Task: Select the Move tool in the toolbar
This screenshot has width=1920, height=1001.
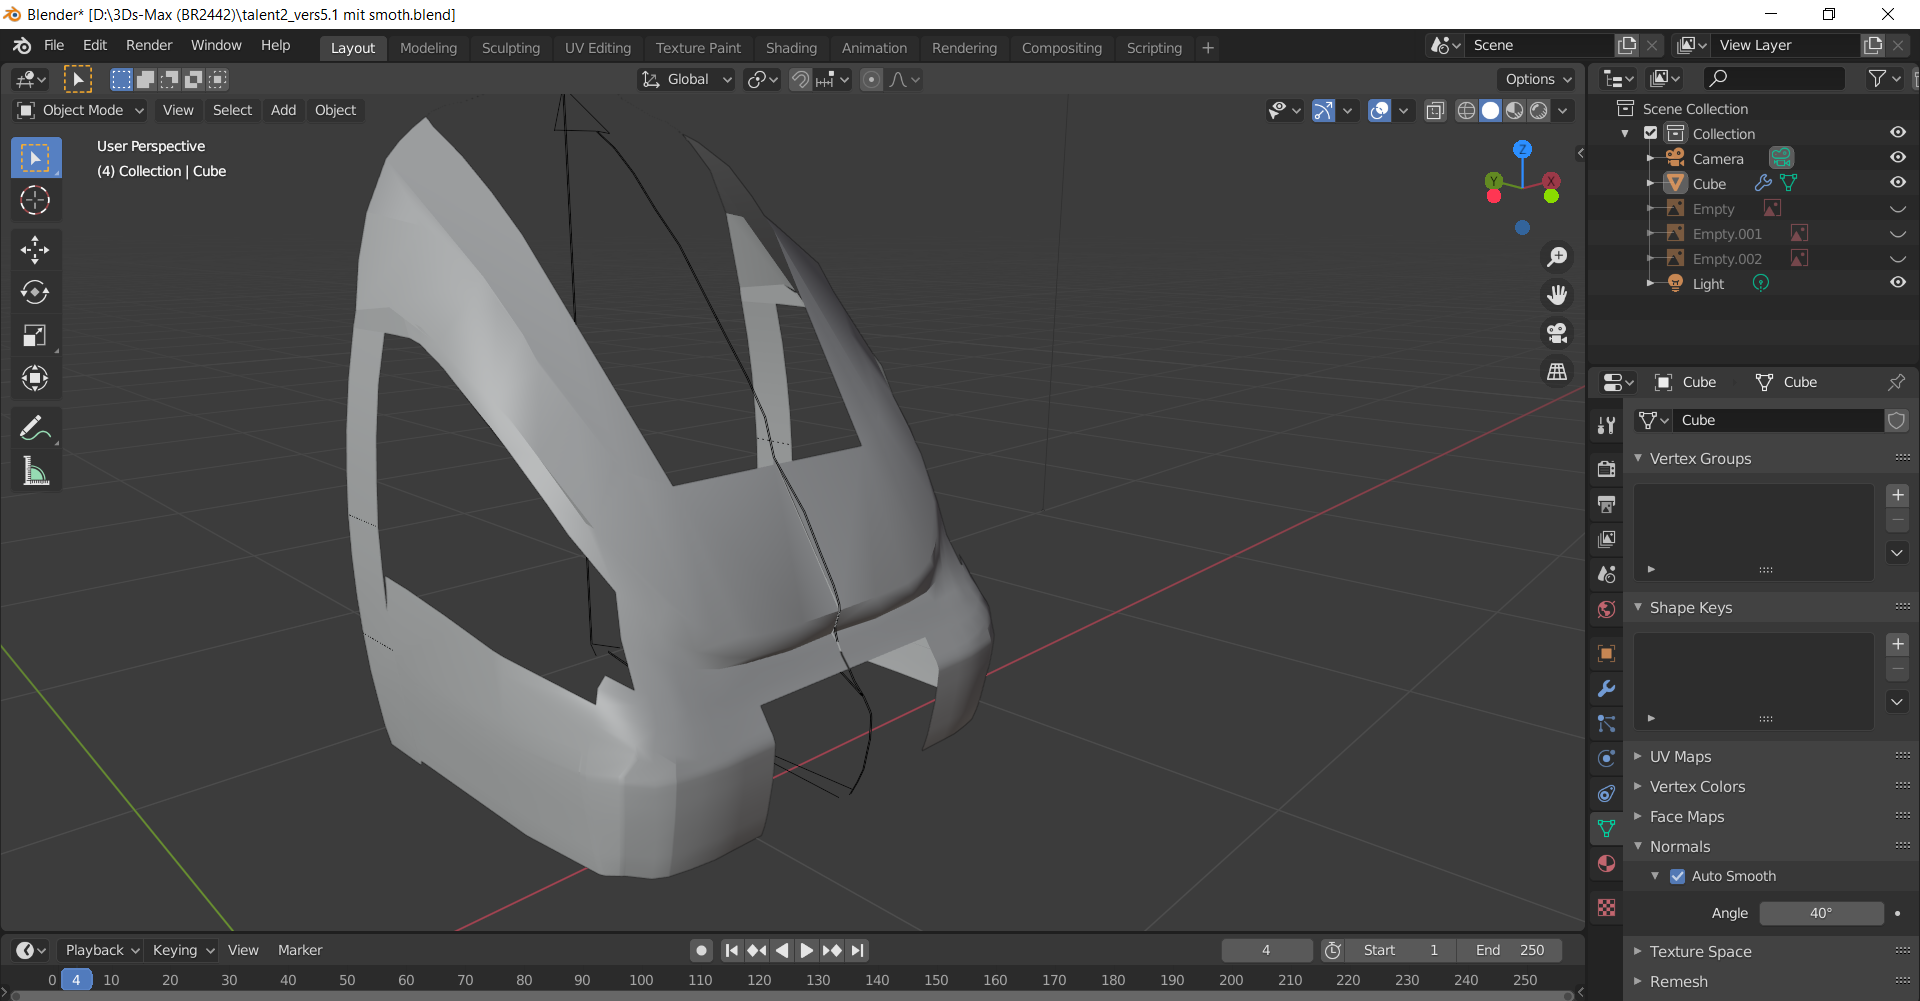Action: coord(35,249)
